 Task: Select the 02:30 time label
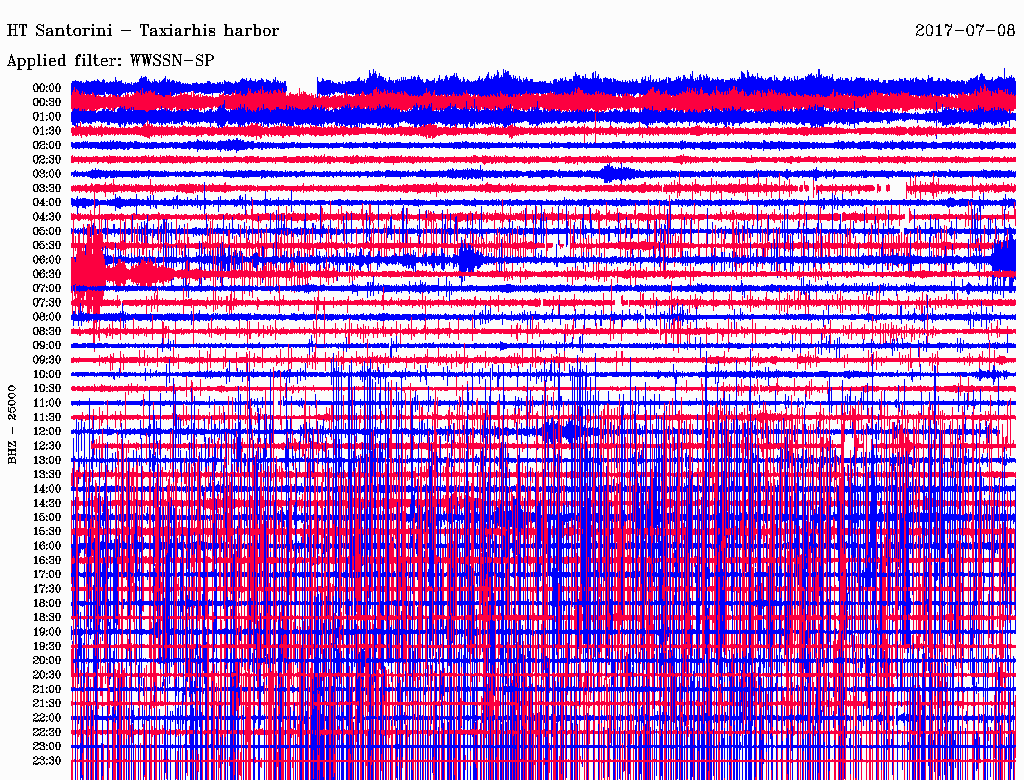[47, 160]
